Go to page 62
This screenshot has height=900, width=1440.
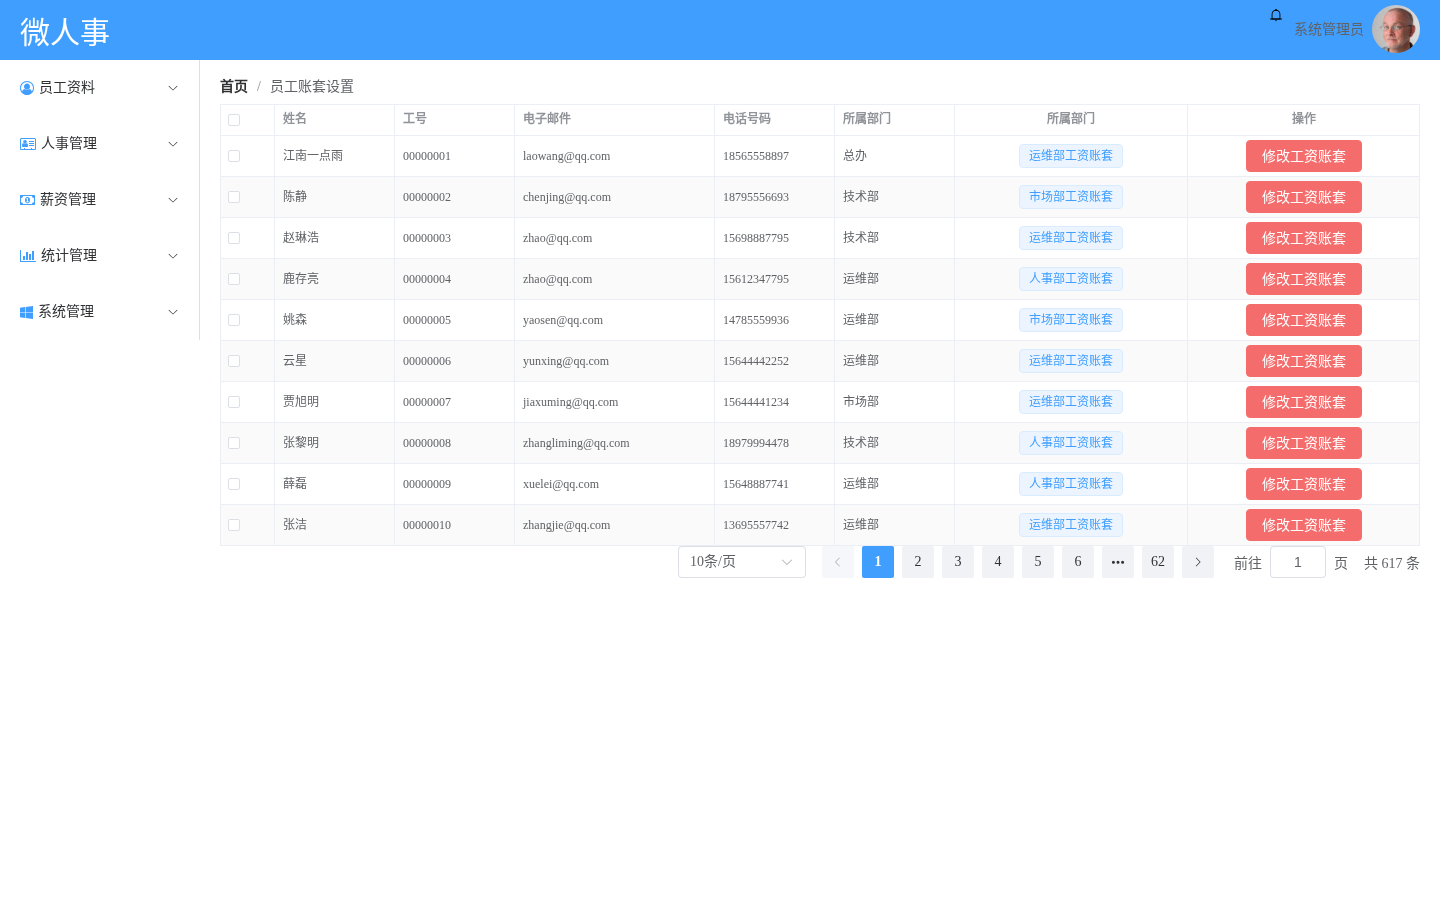[1158, 562]
